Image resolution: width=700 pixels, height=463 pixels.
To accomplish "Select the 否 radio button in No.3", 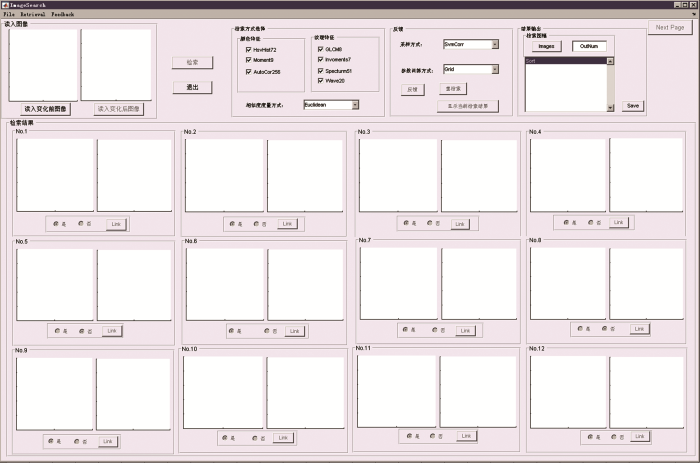I will 429,222.
